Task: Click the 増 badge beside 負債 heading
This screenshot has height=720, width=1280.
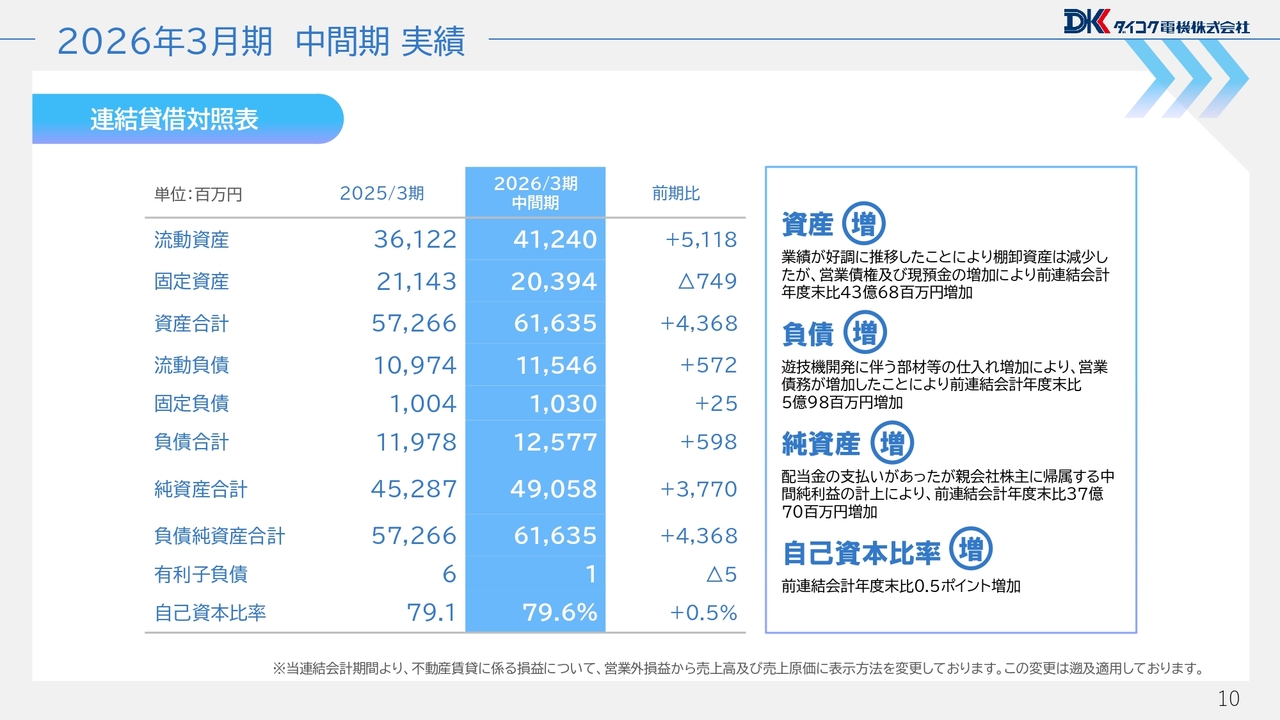Action: coord(864,333)
